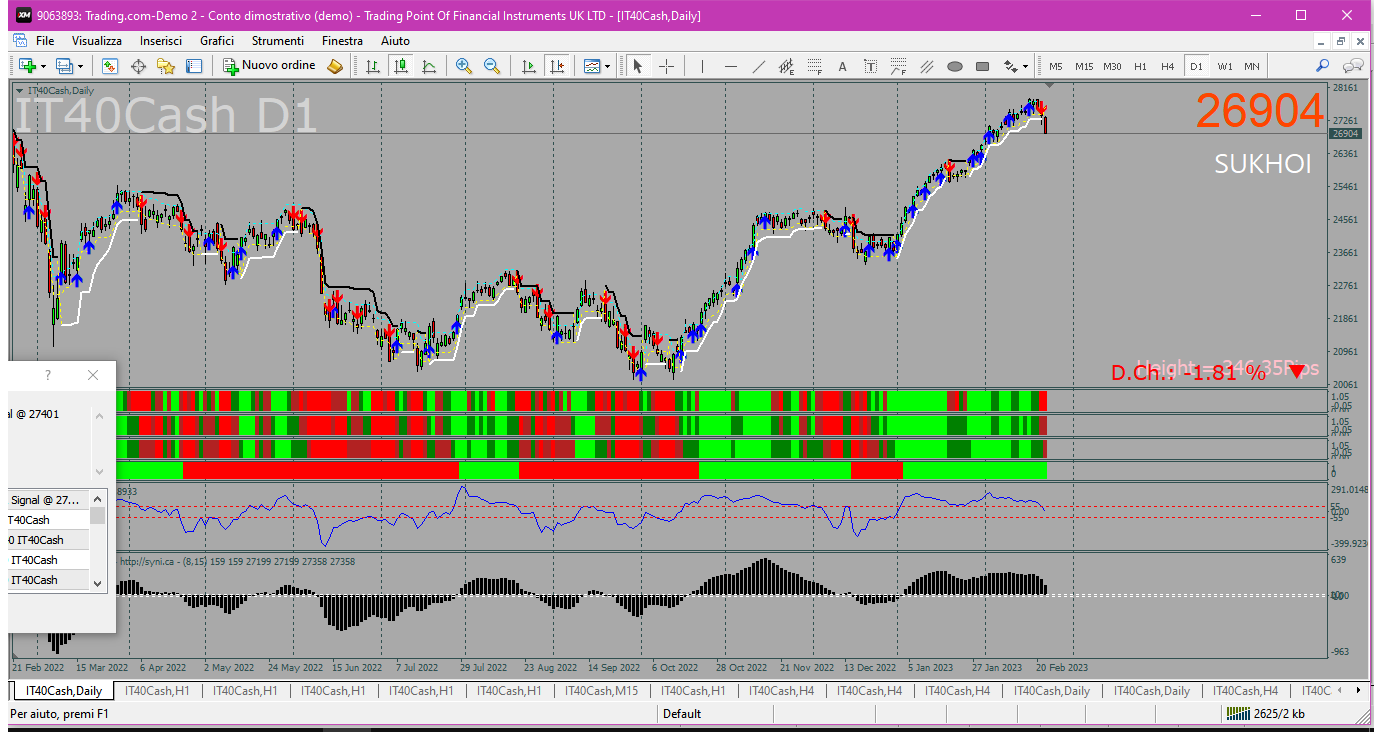Expand the Profiles dropdown arrow
1378x732 pixels.
click(81, 66)
